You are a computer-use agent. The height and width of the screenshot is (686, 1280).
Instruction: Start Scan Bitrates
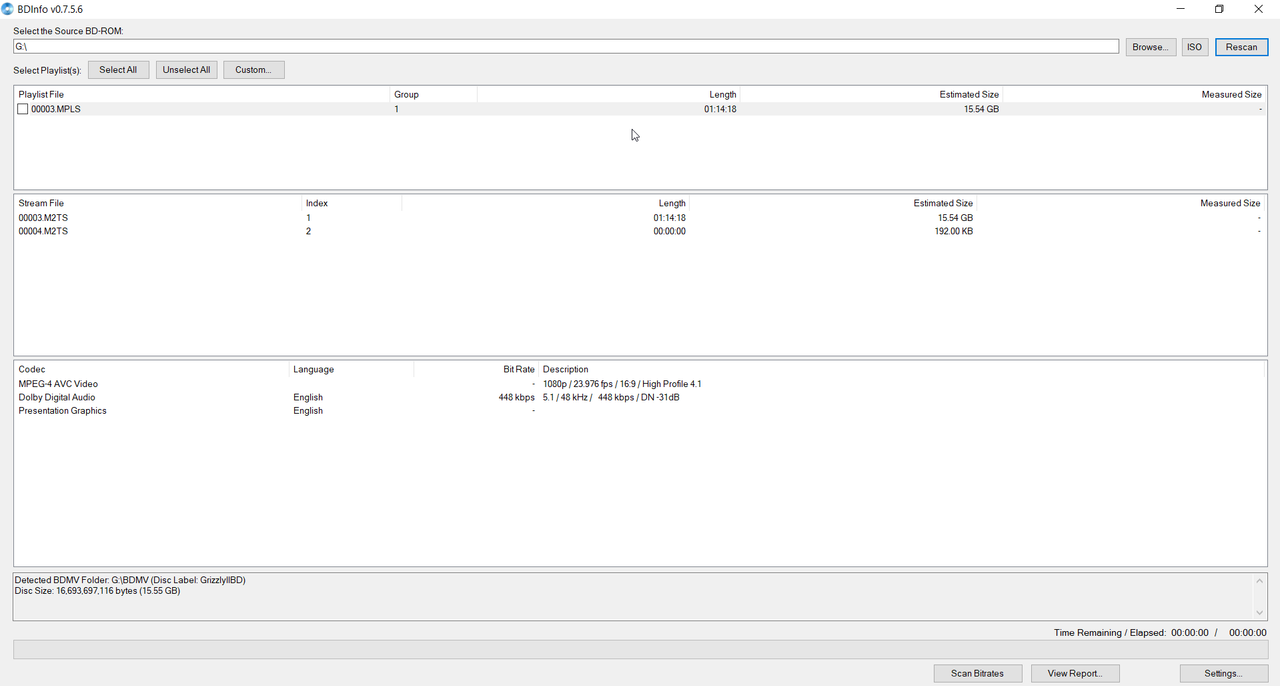click(977, 673)
